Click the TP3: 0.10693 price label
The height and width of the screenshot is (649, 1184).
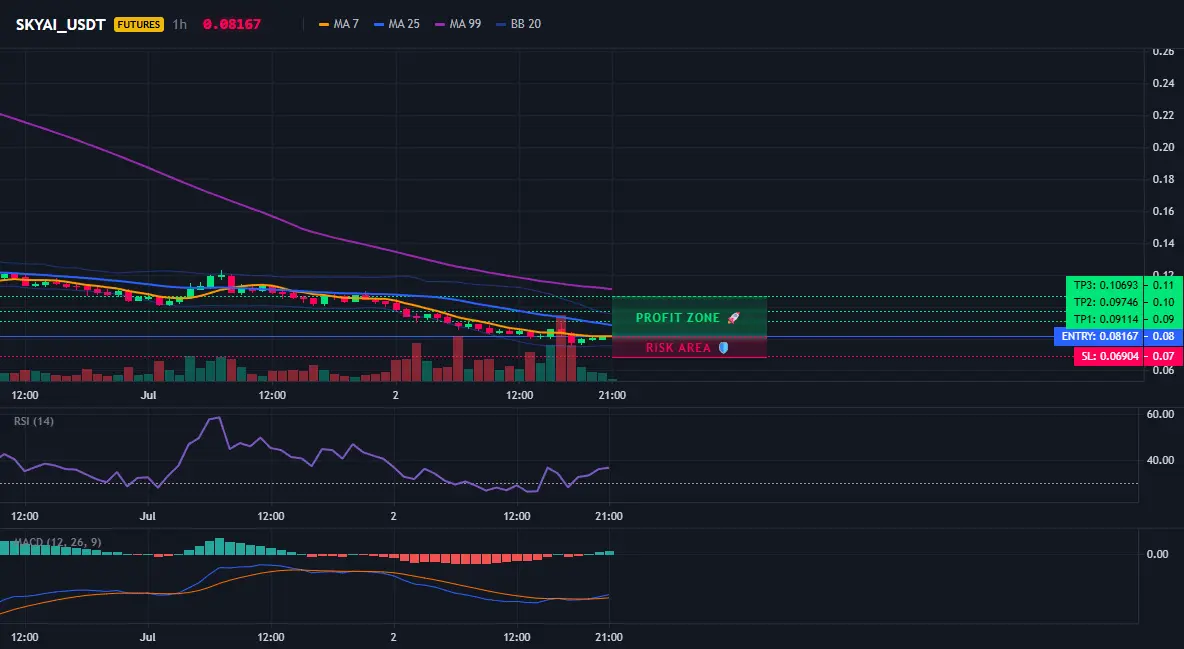point(1105,286)
